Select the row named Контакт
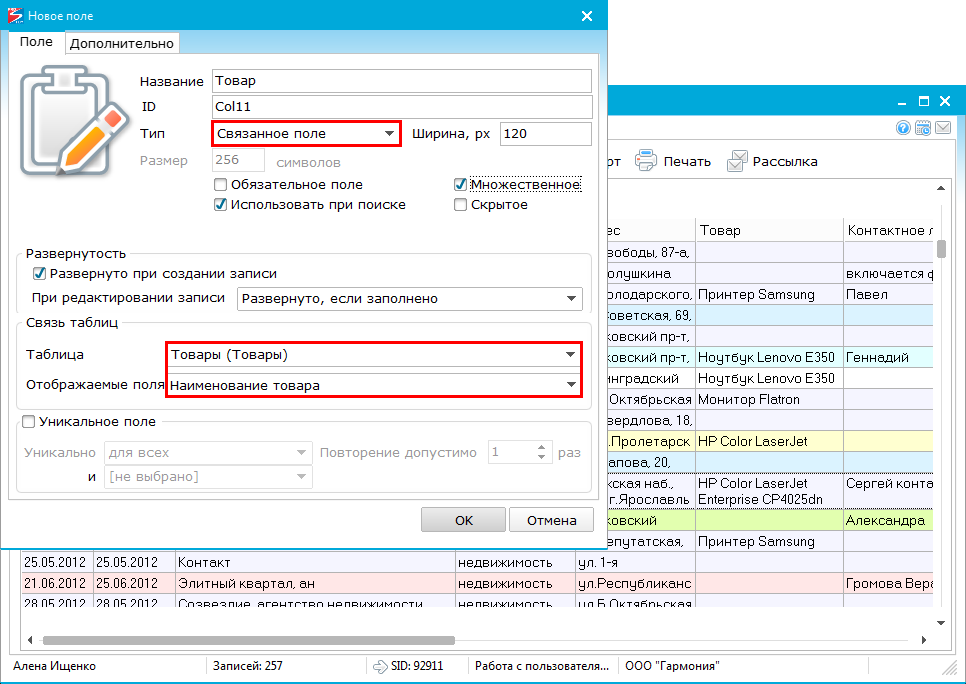Screen dimensions: 966x684 [x=315, y=563]
